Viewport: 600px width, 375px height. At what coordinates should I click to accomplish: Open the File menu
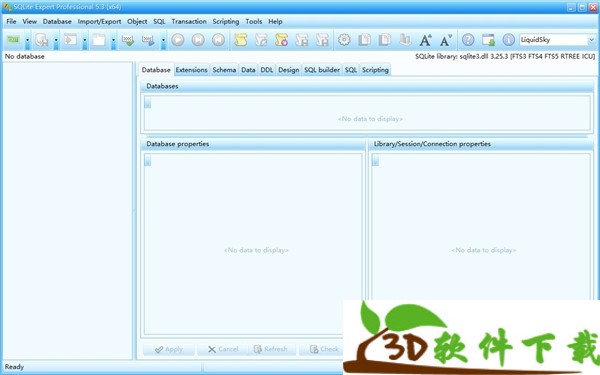(11, 21)
